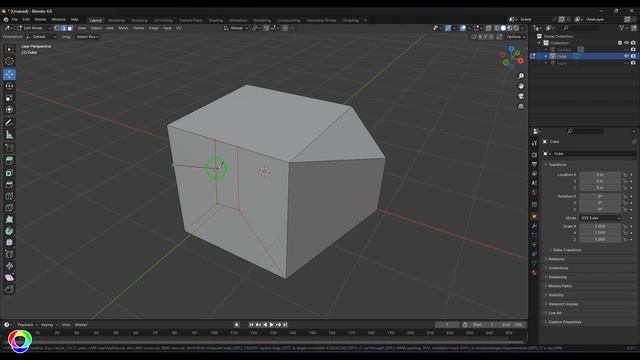The width and height of the screenshot is (640, 360).
Task: Expand the Cube item in the outliner
Action: pos(546,56)
